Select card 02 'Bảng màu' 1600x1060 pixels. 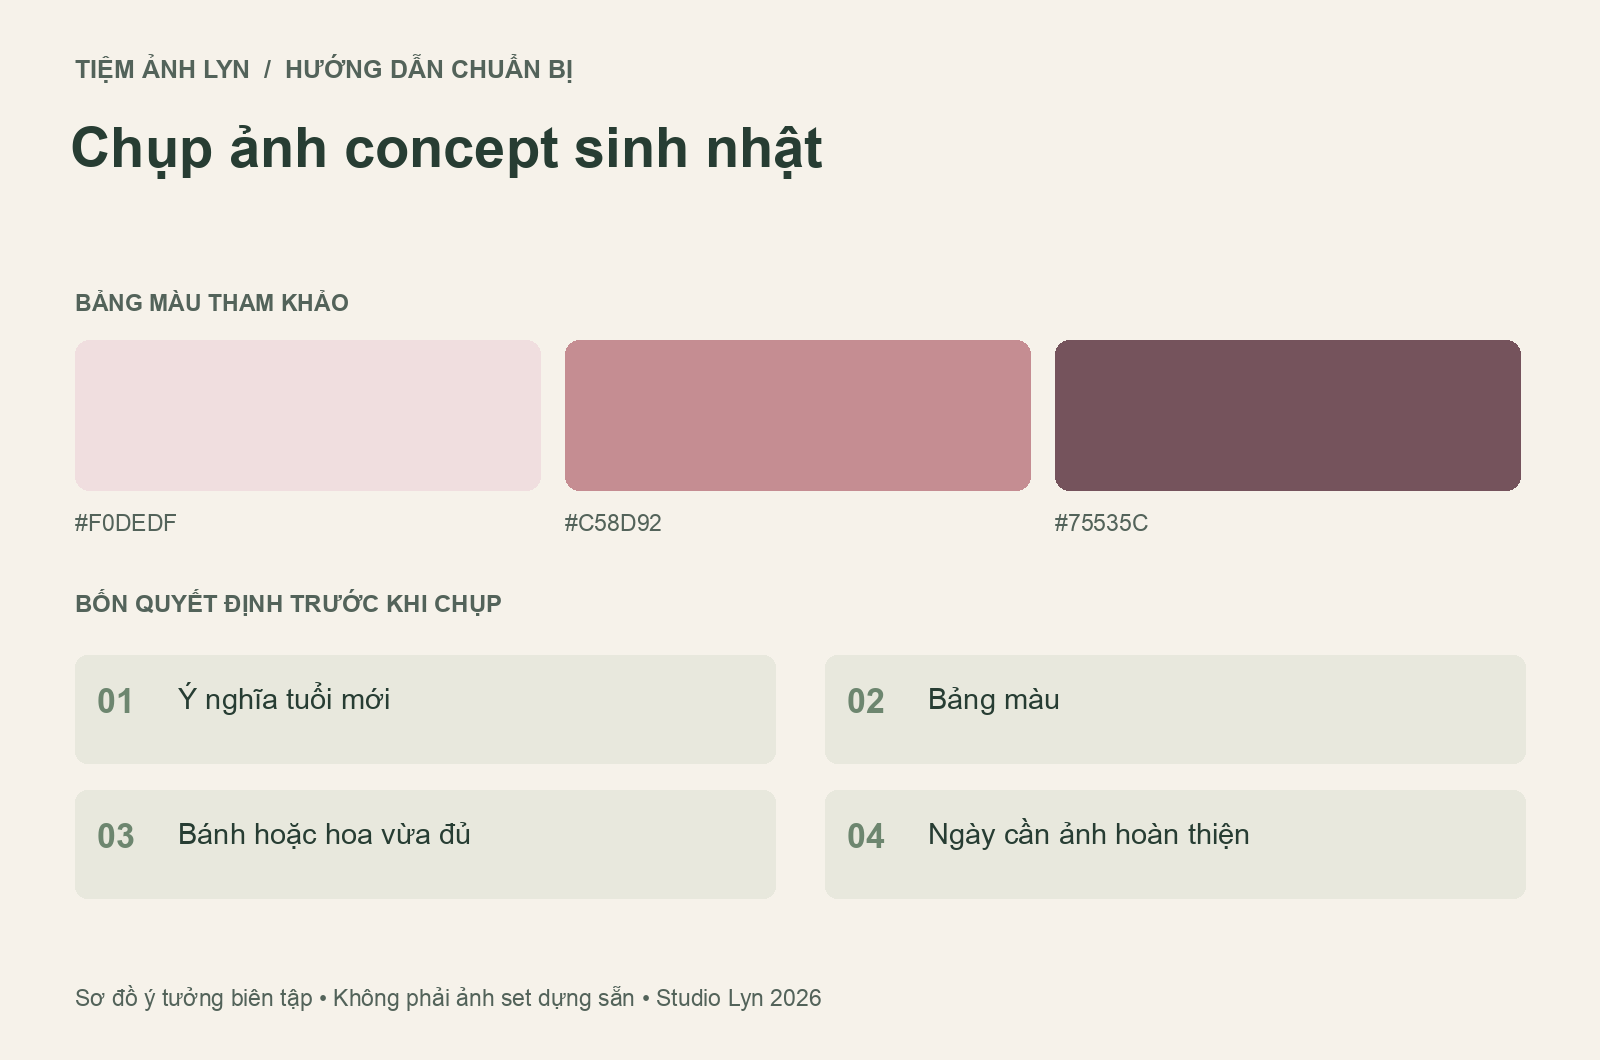(x=1175, y=709)
